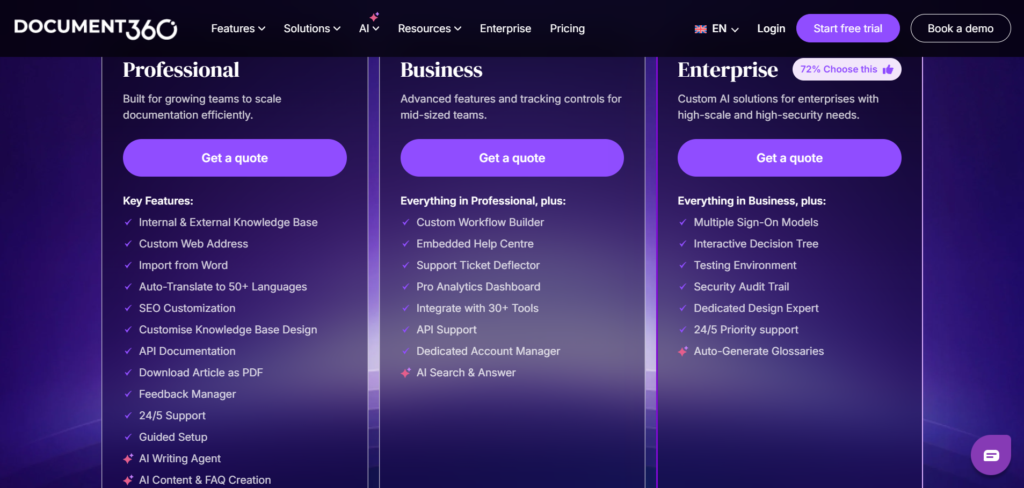The image size is (1024, 488).
Task: Click Start free trial button
Action: point(848,29)
